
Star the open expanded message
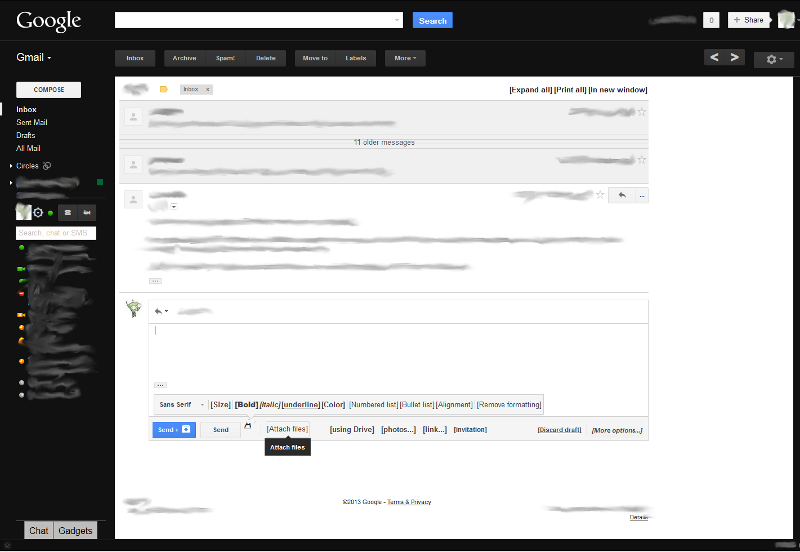[601, 194]
